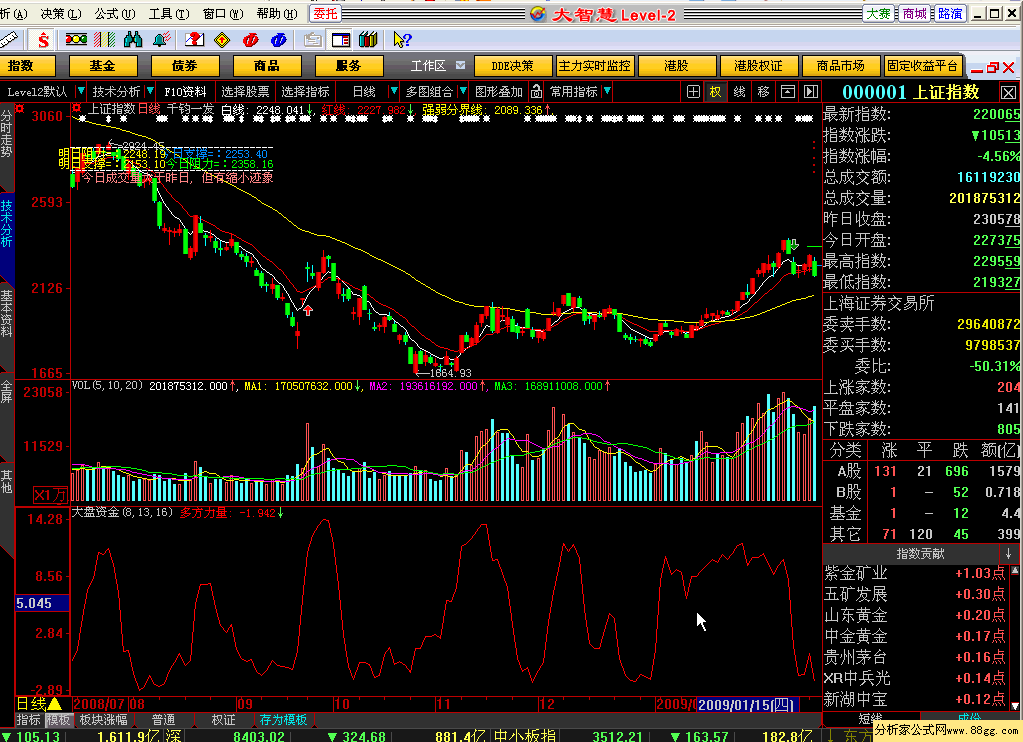Close the 000001 上证指数 info panel
This screenshot has width=1023, height=742.
tap(1008, 92)
